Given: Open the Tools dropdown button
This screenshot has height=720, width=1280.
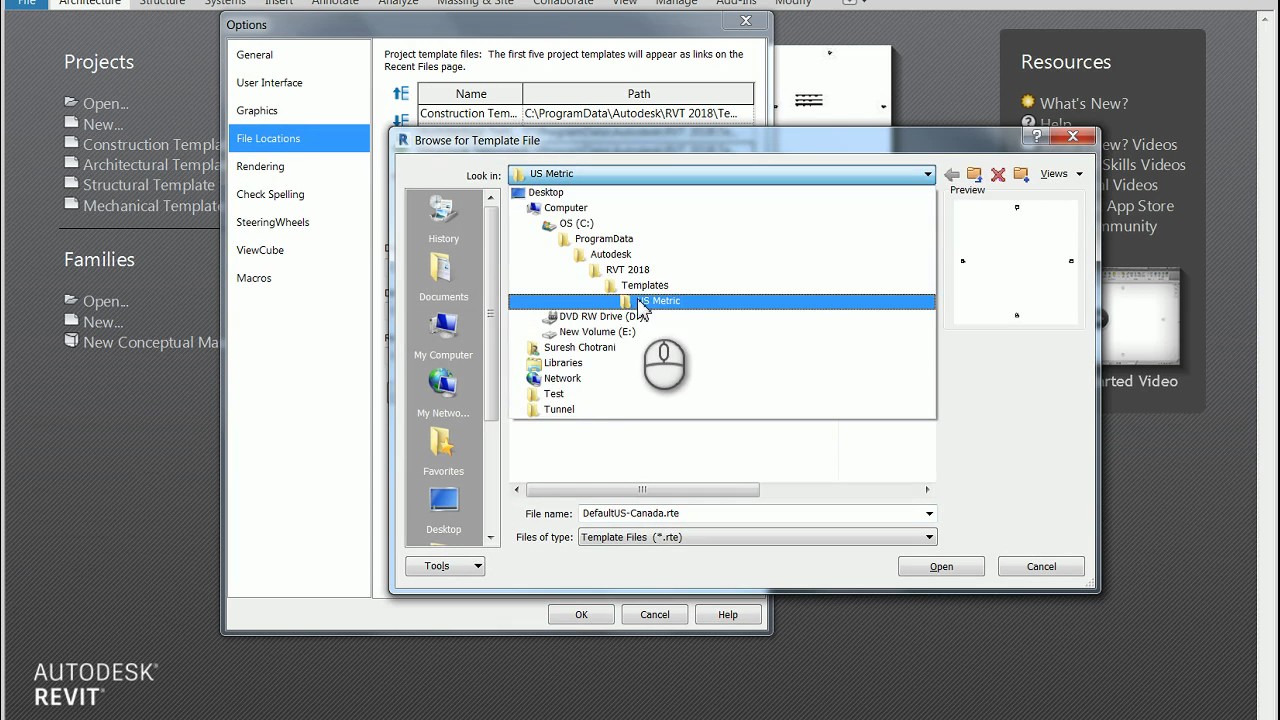Looking at the screenshot, I should (445, 566).
